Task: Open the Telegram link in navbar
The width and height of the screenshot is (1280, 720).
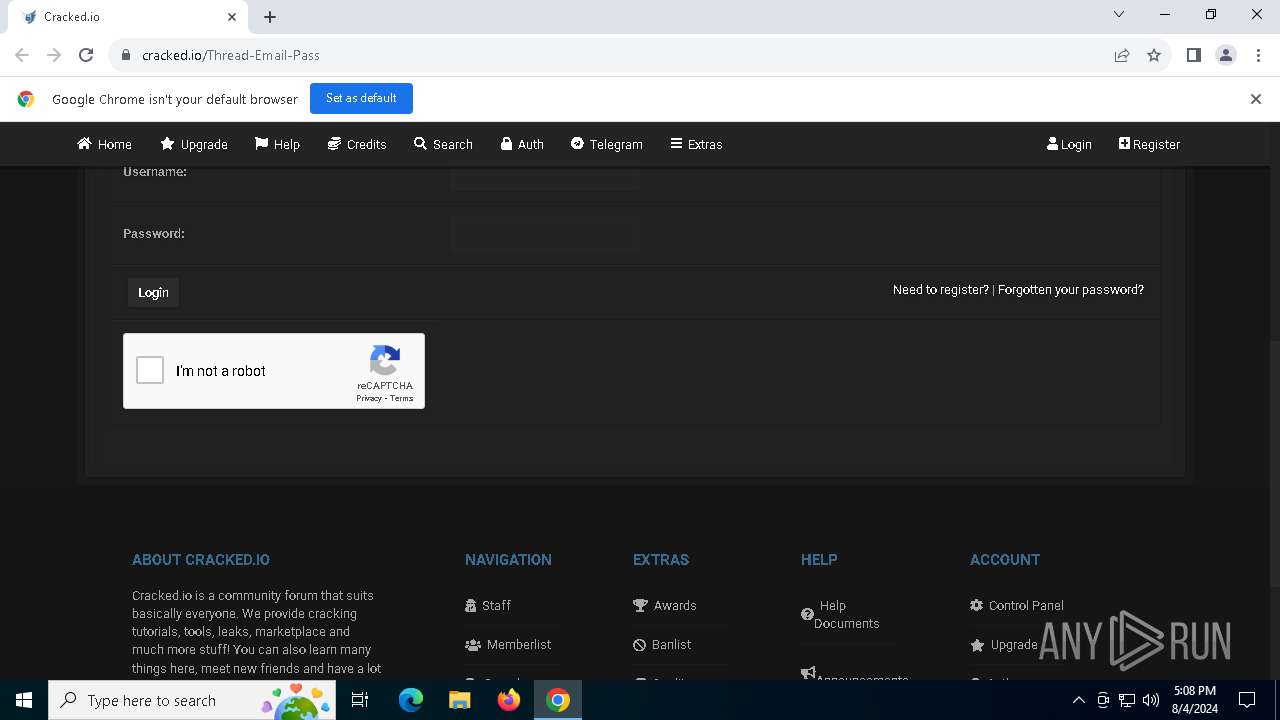Action: click(x=606, y=144)
